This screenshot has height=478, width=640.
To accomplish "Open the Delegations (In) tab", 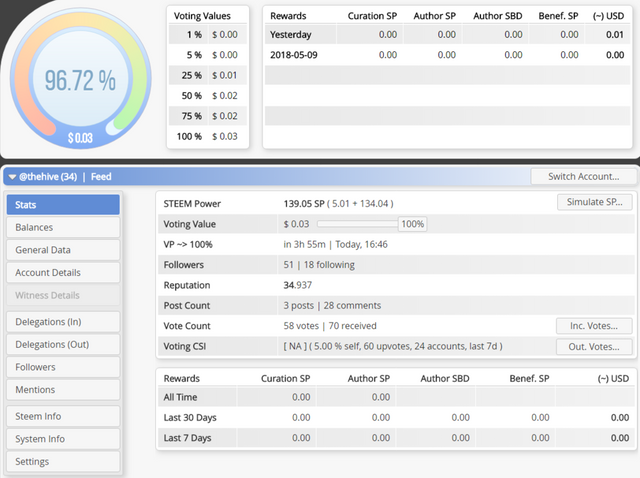I will pyautogui.click(x=63, y=322).
